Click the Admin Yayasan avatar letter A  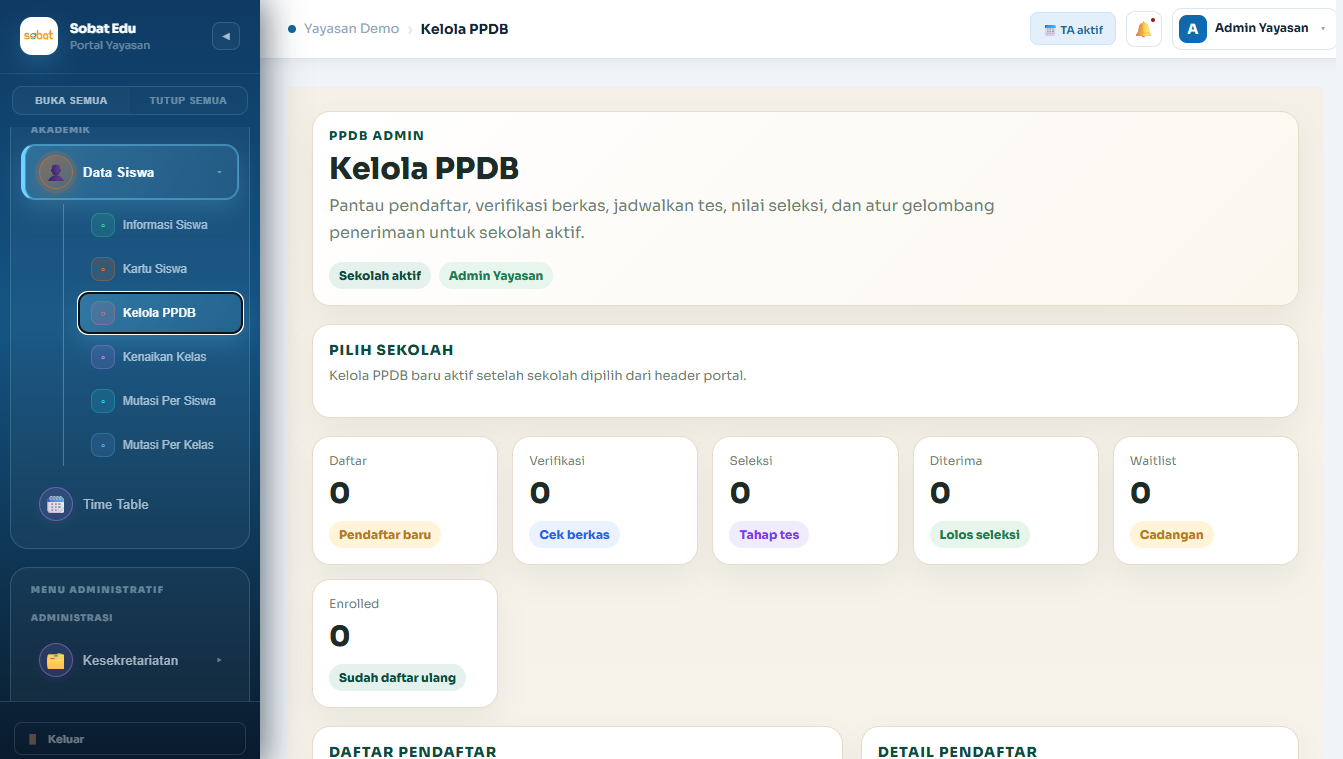tap(1193, 29)
